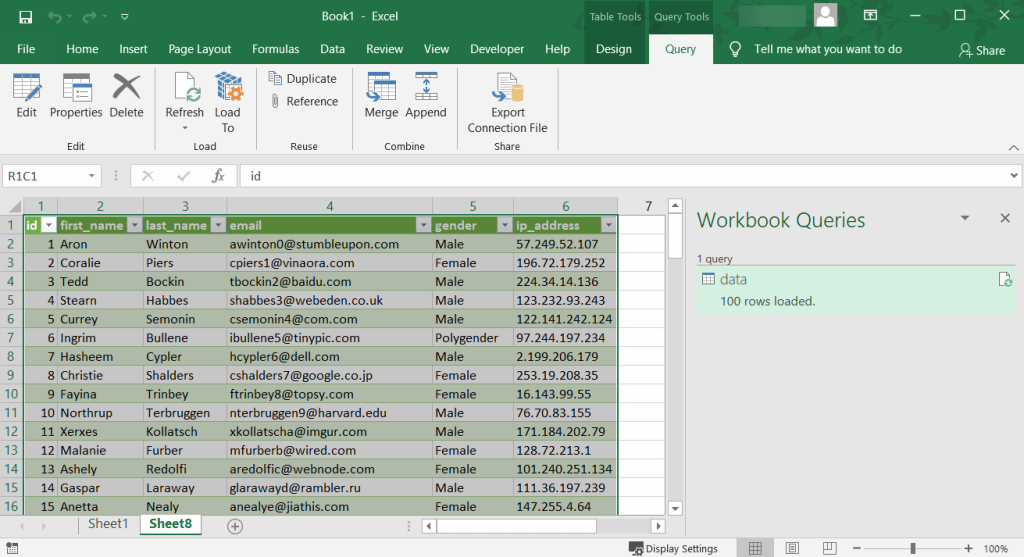Click in the formula bar showing id

click(x=624, y=176)
